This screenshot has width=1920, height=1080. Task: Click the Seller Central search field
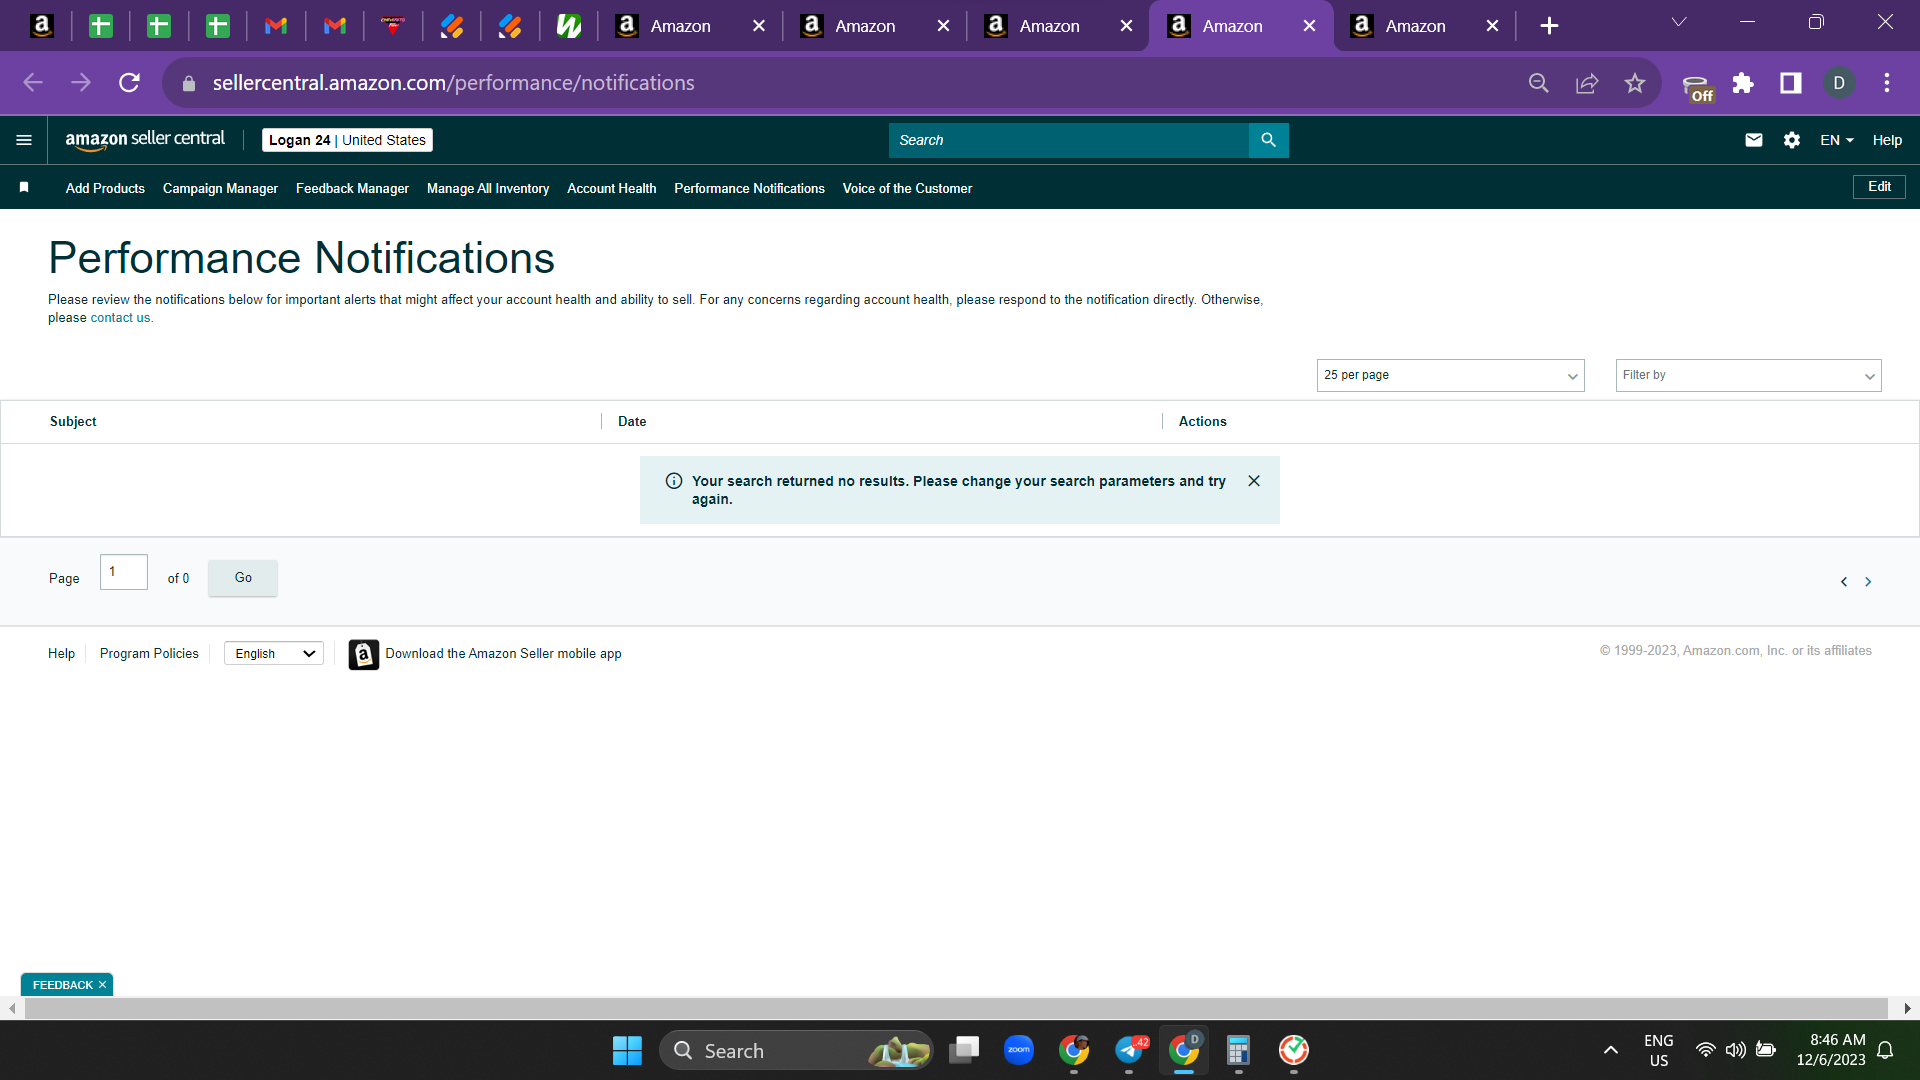[x=1068, y=140]
